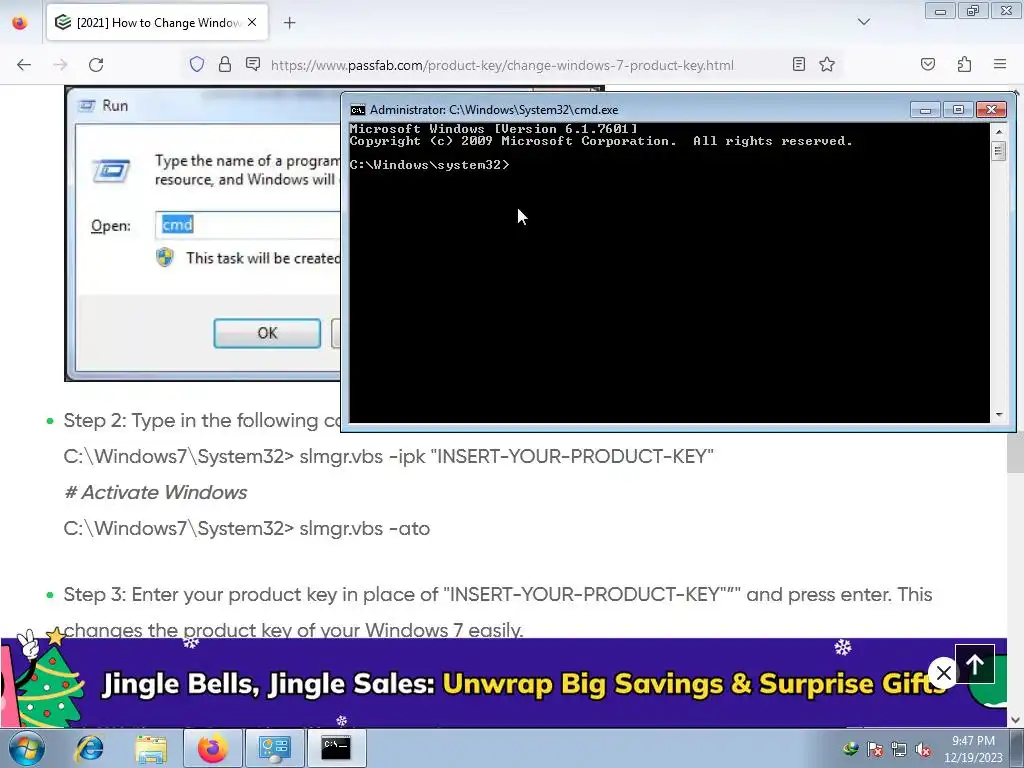
Task: Click the cmd scrollbar thumb
Action: 999,151
